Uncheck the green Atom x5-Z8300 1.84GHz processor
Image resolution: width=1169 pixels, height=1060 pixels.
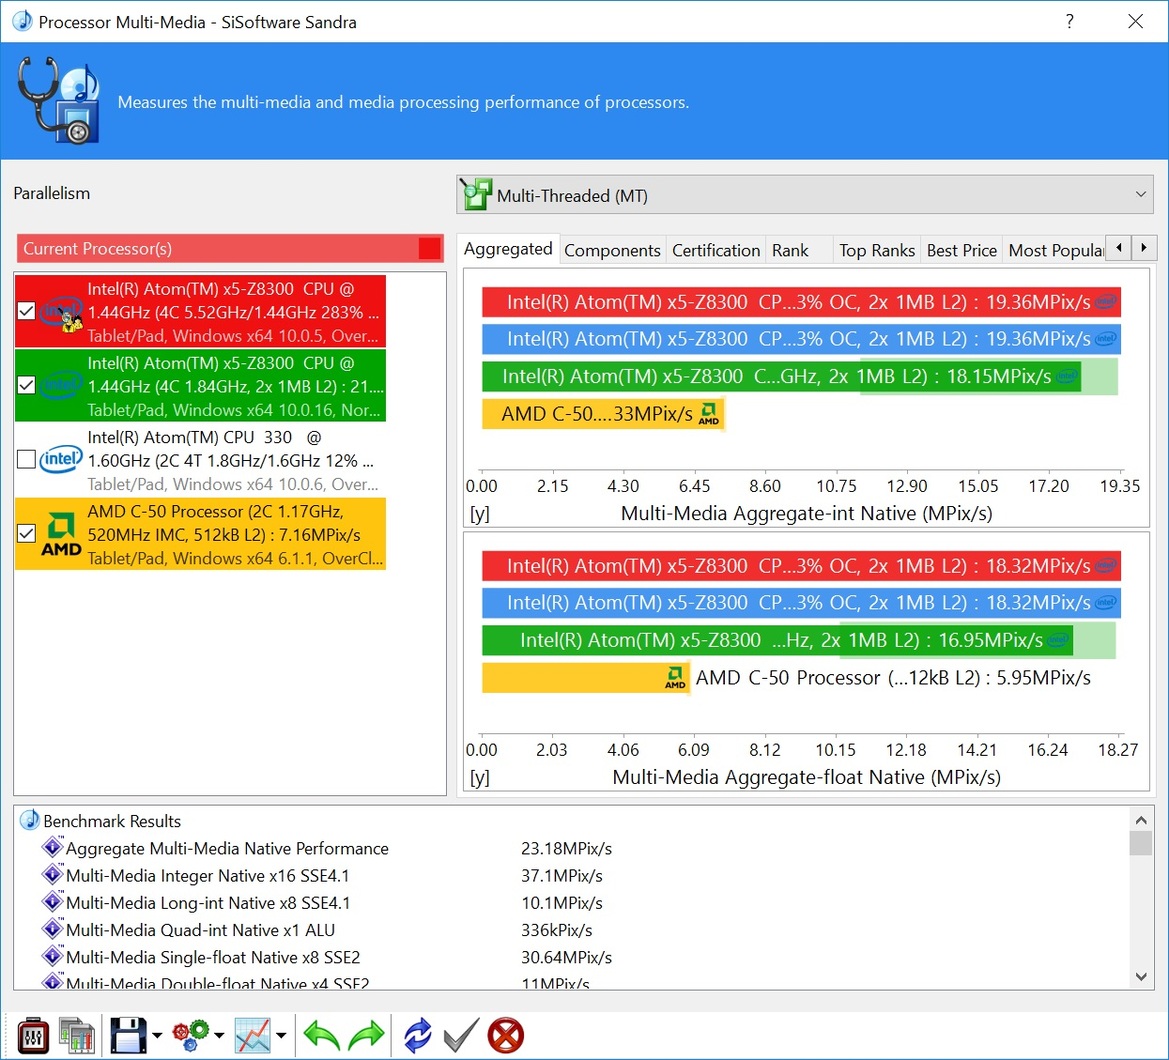pyautogui.click(x=26, y=385)
